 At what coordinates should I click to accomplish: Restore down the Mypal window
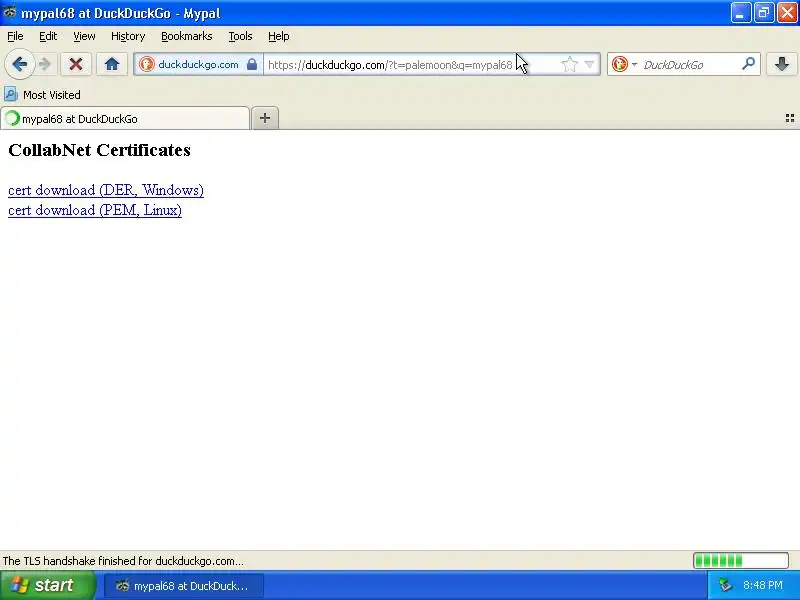[x=764, y=13]
